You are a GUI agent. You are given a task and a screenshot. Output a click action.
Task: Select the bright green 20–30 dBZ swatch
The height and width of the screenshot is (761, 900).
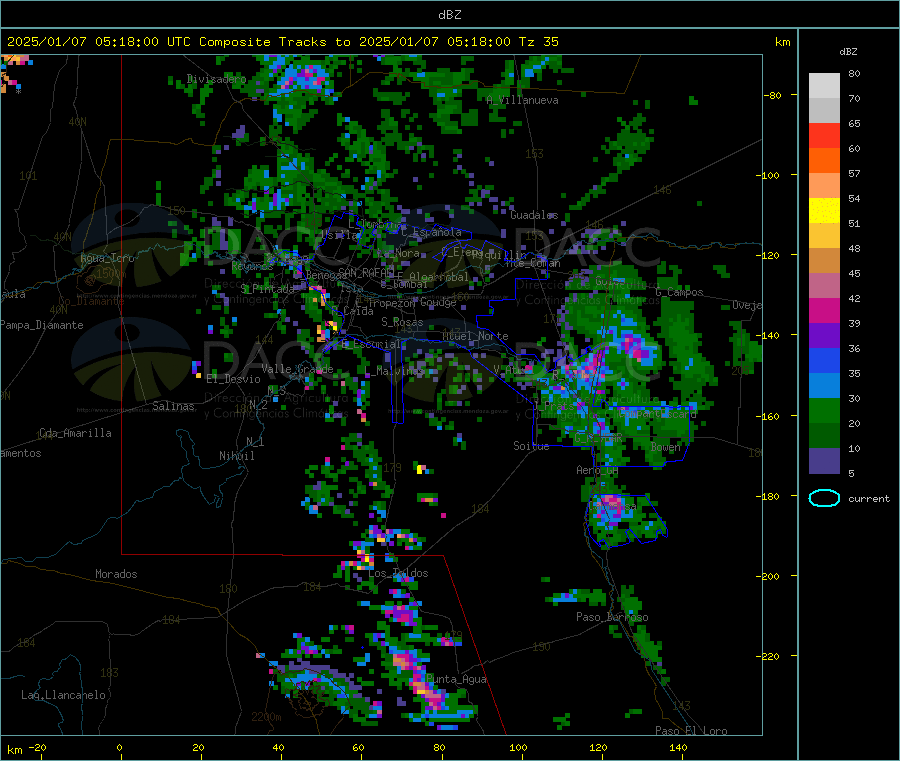(824, 411)
